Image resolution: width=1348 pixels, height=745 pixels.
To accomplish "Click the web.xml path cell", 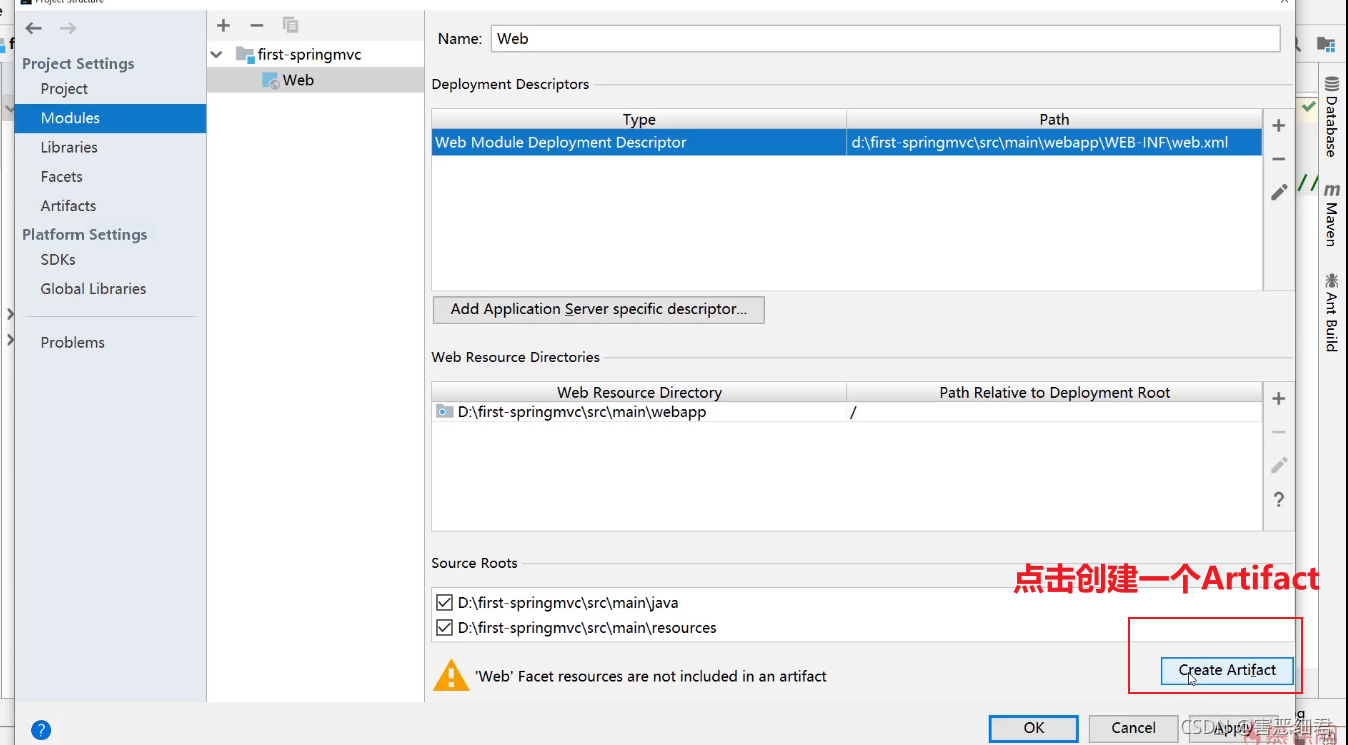I will [1054, 142].
